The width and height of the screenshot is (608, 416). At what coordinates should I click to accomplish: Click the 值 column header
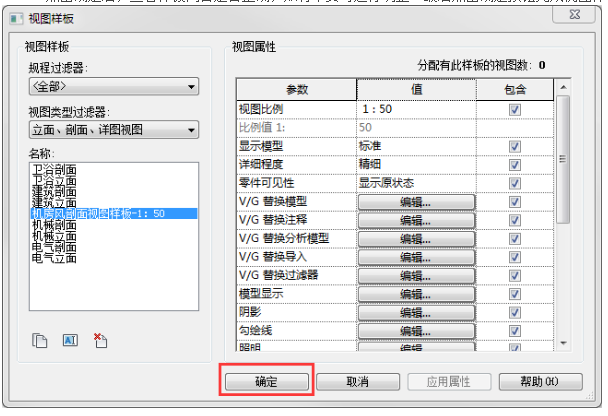coord(415,89)
